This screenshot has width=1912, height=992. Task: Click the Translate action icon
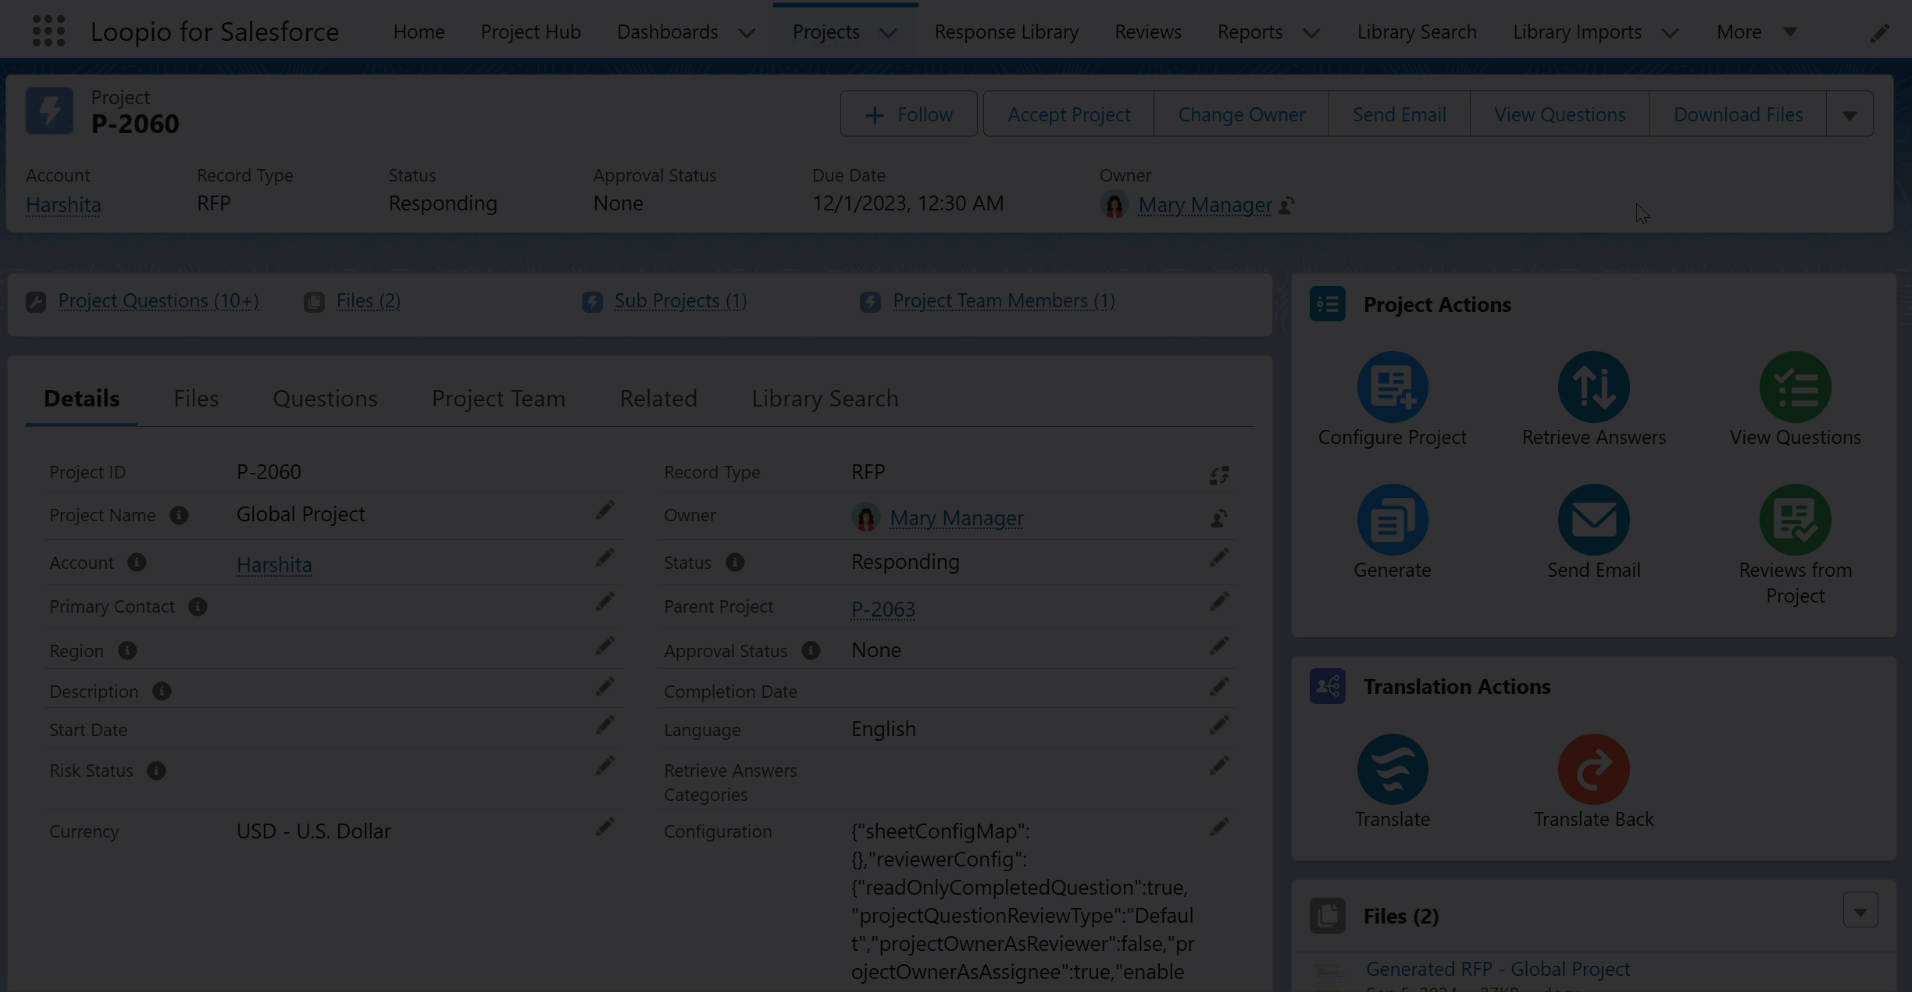tap(1392, 769)
